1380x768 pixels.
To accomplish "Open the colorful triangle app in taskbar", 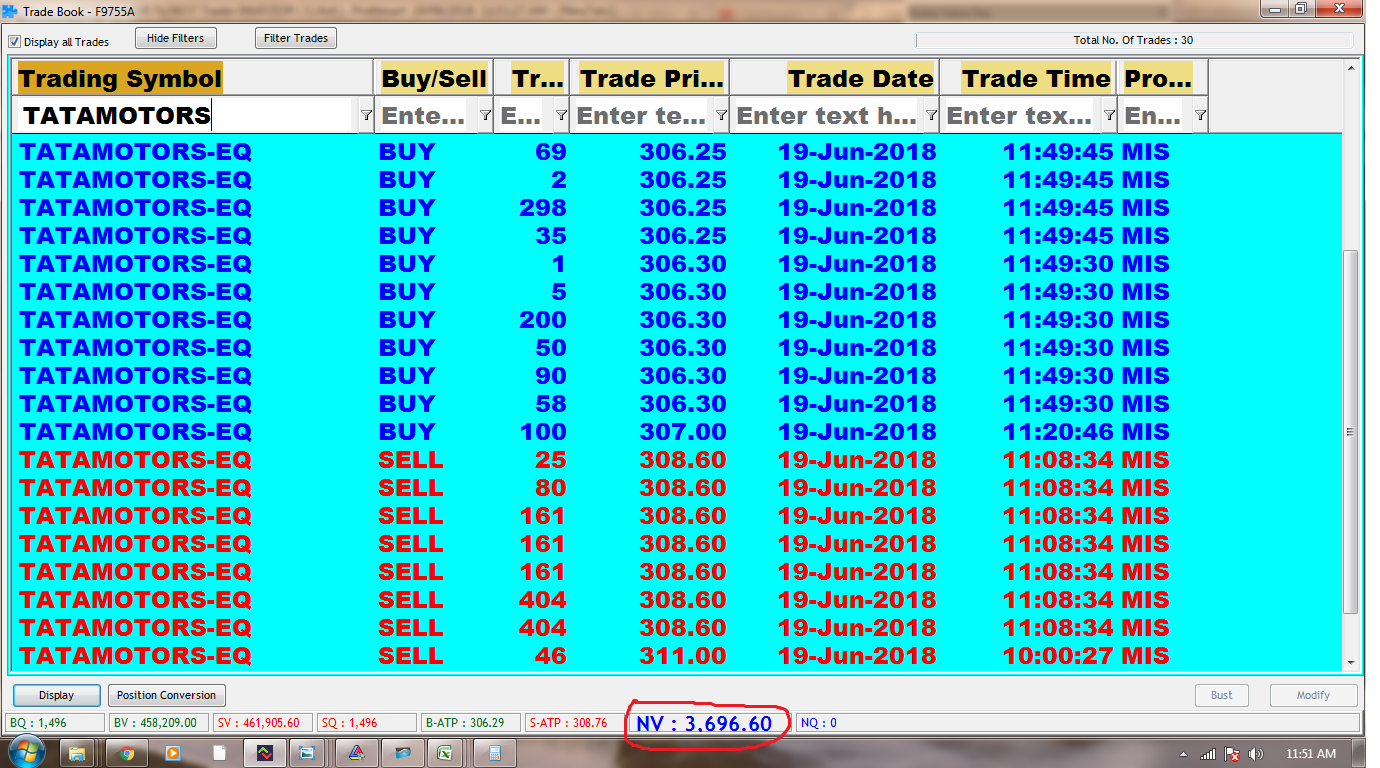I will pos(356,753).
